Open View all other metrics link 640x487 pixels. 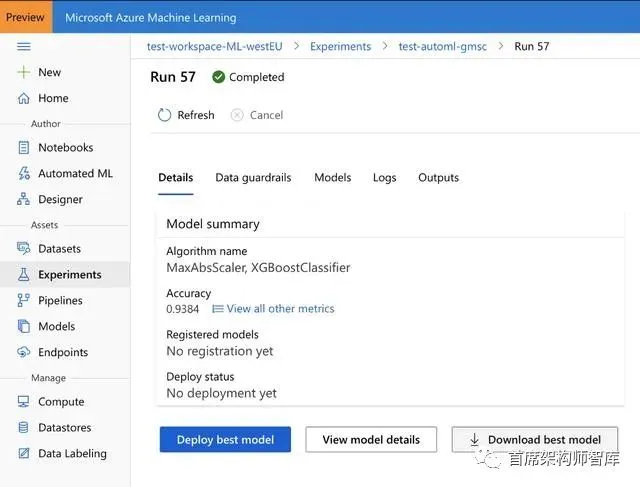(280, 309)
